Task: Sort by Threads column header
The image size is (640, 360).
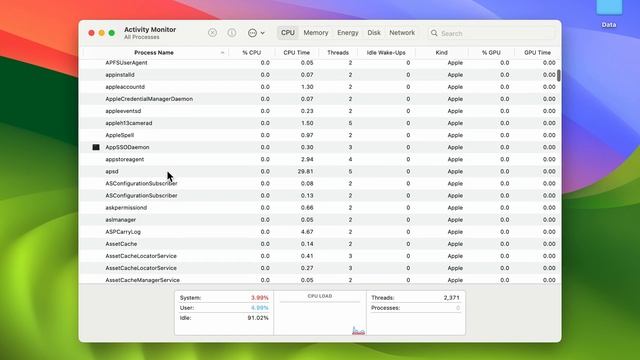Action: click(338, 53)
